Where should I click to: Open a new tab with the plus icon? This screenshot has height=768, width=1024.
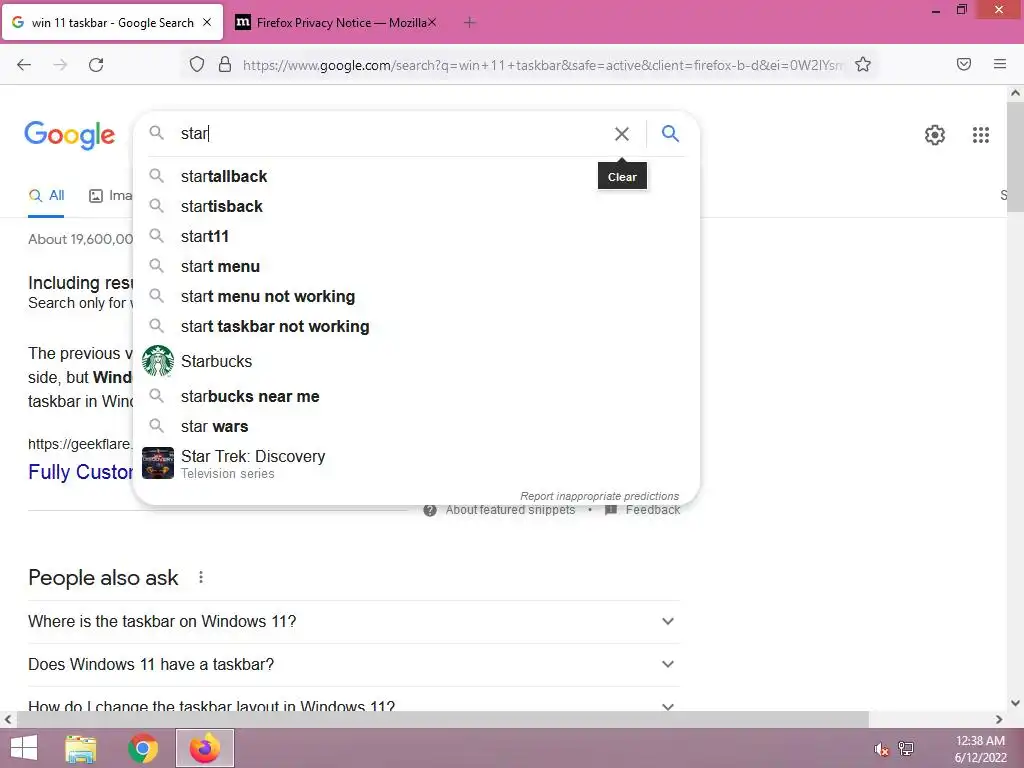pos(469,23)
